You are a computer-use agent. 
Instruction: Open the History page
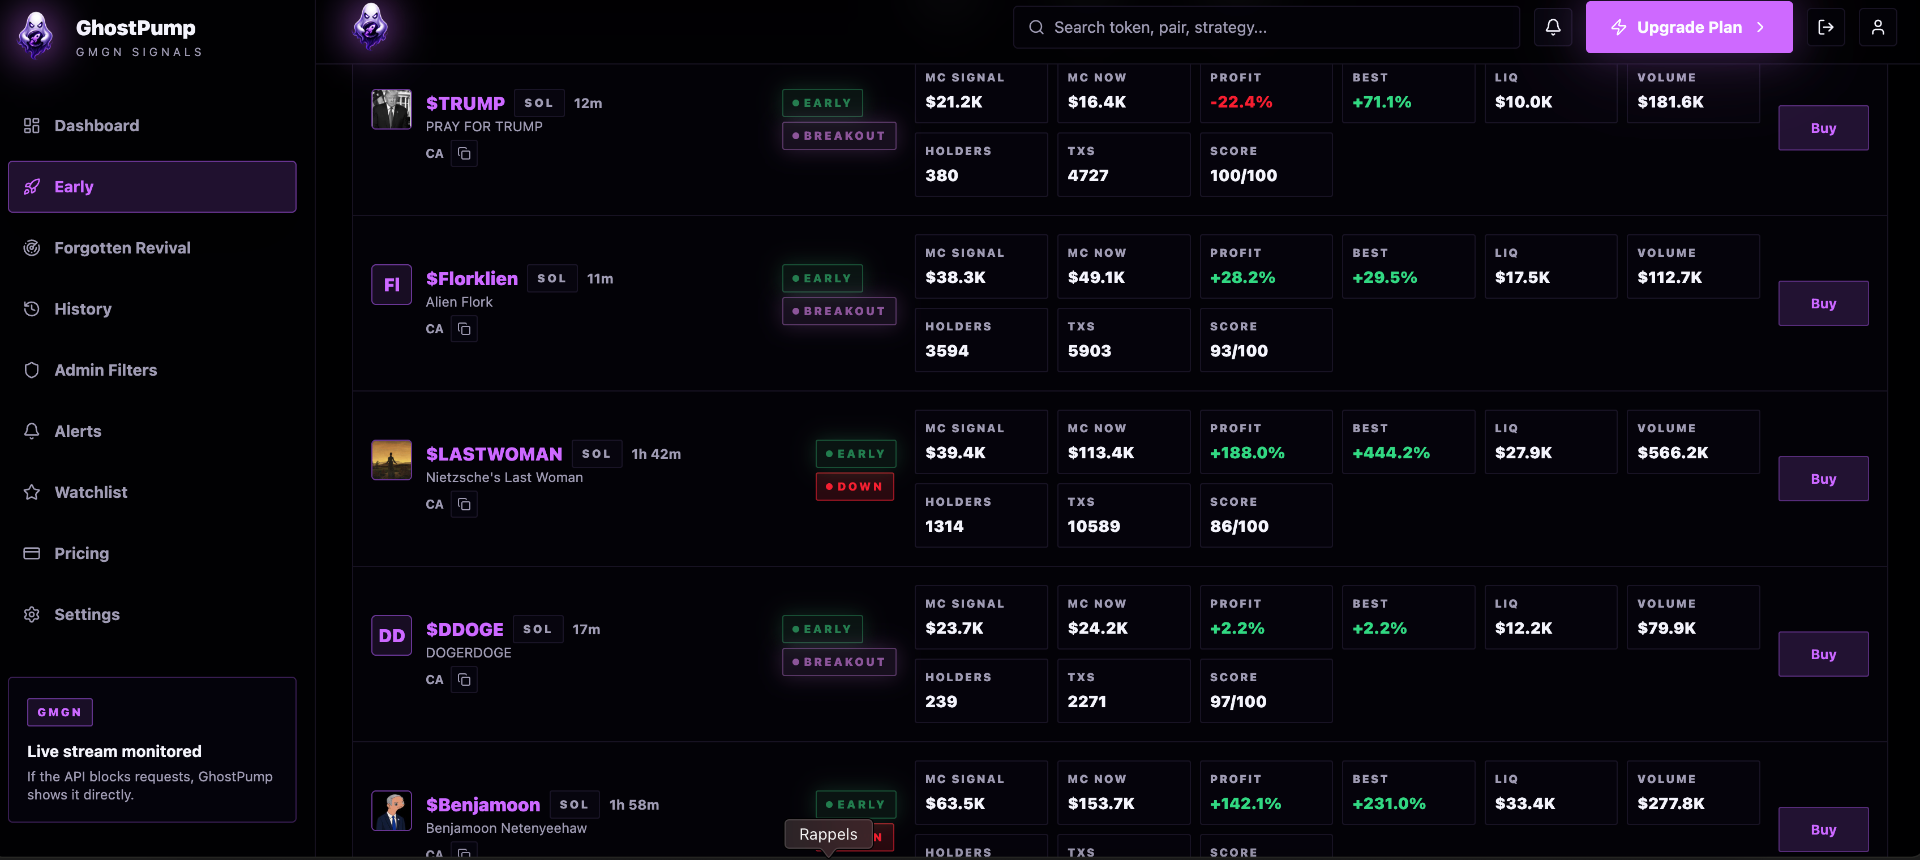tap(82, 309)
